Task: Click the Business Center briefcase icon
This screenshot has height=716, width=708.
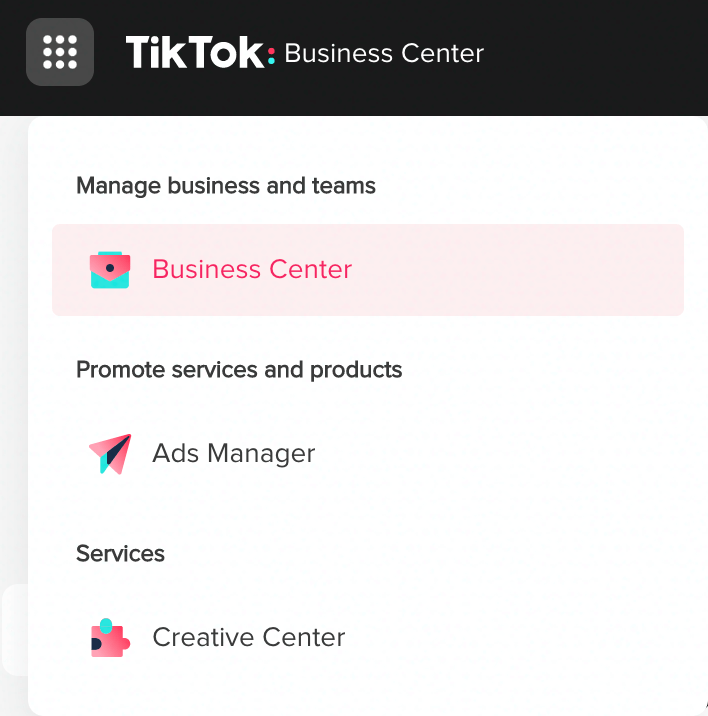Action: [x=110, y=270]
